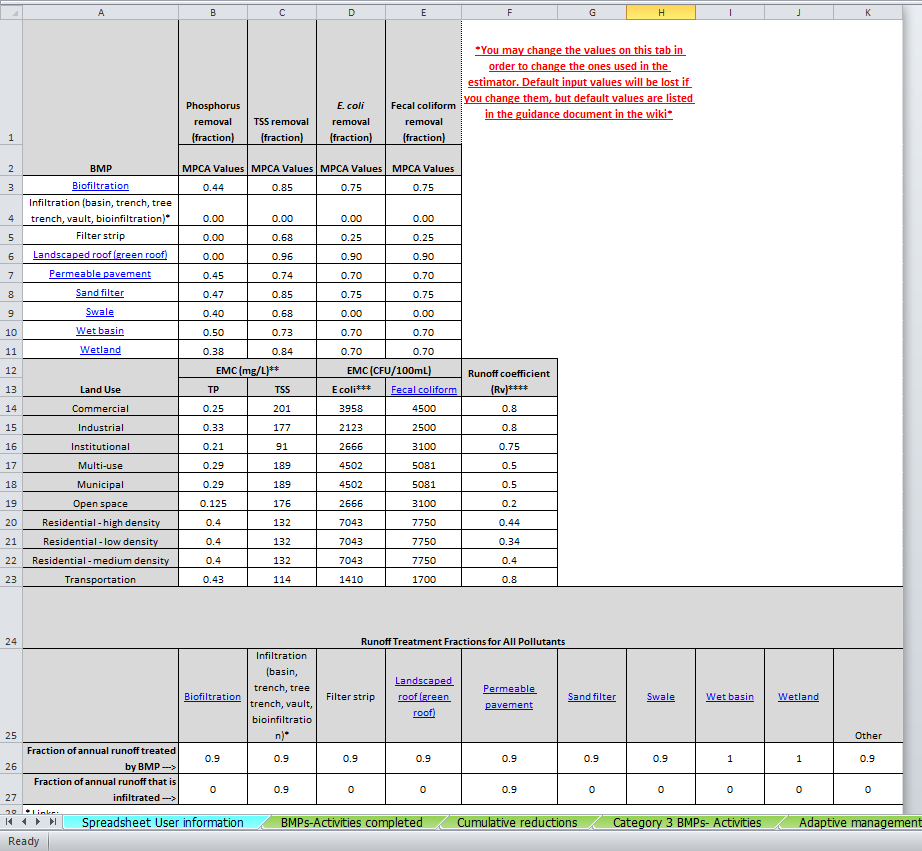The width and height of the screenshot is (922, 851).
Task: Select the row 14 header
Action: 10,409
